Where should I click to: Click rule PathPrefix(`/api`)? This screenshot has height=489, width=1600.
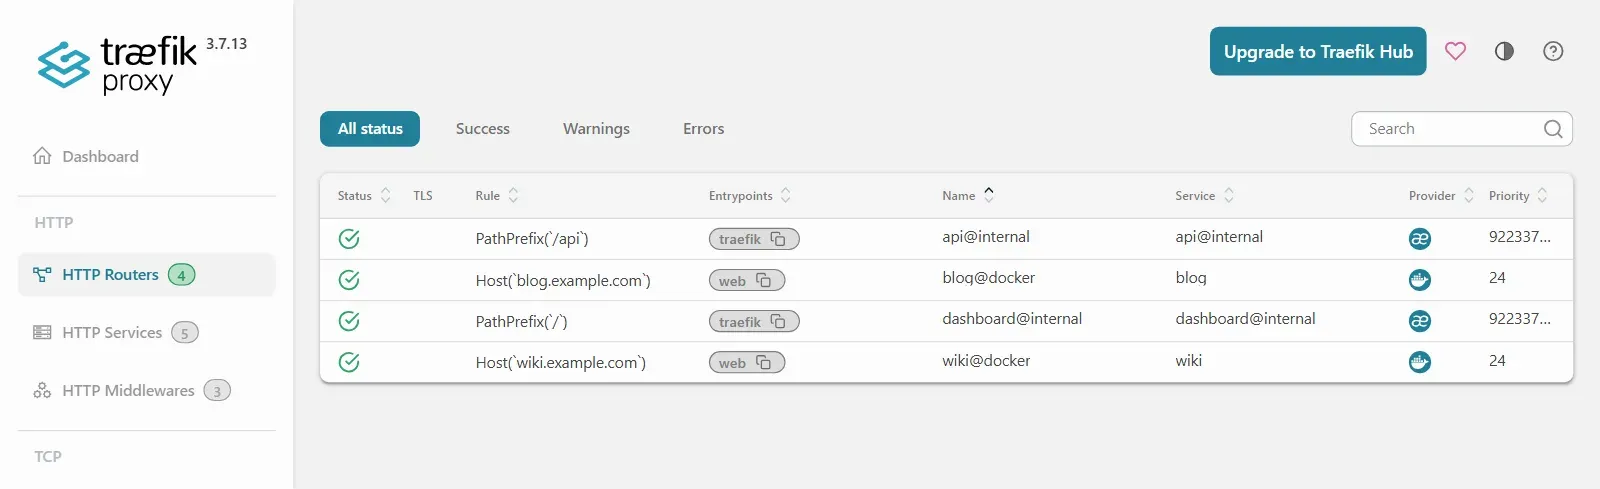click(x=532, y=239)
